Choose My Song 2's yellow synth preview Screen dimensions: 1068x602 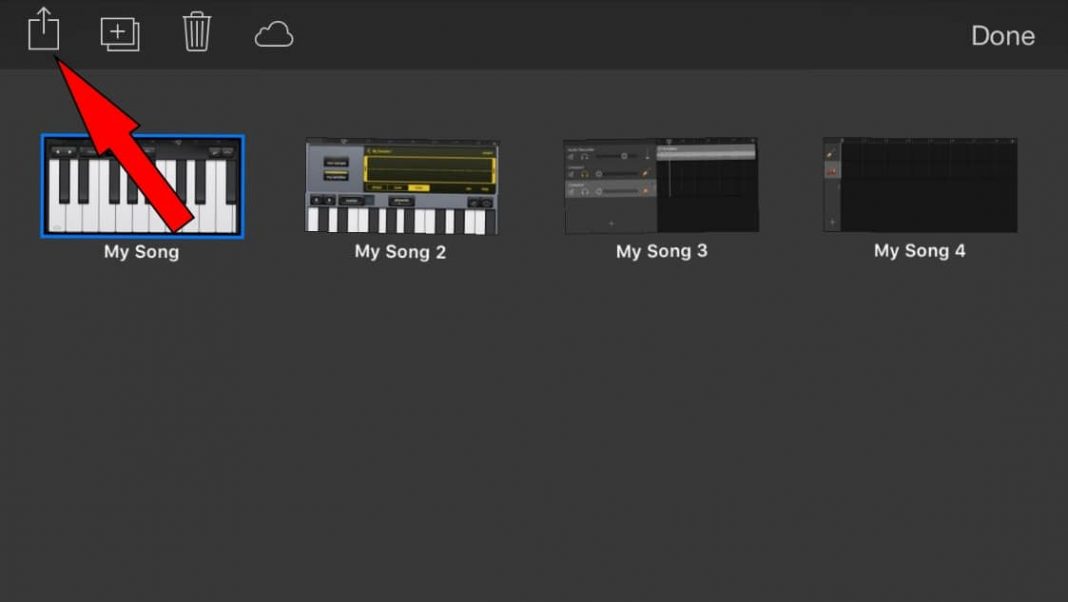[x=400, y=185]
